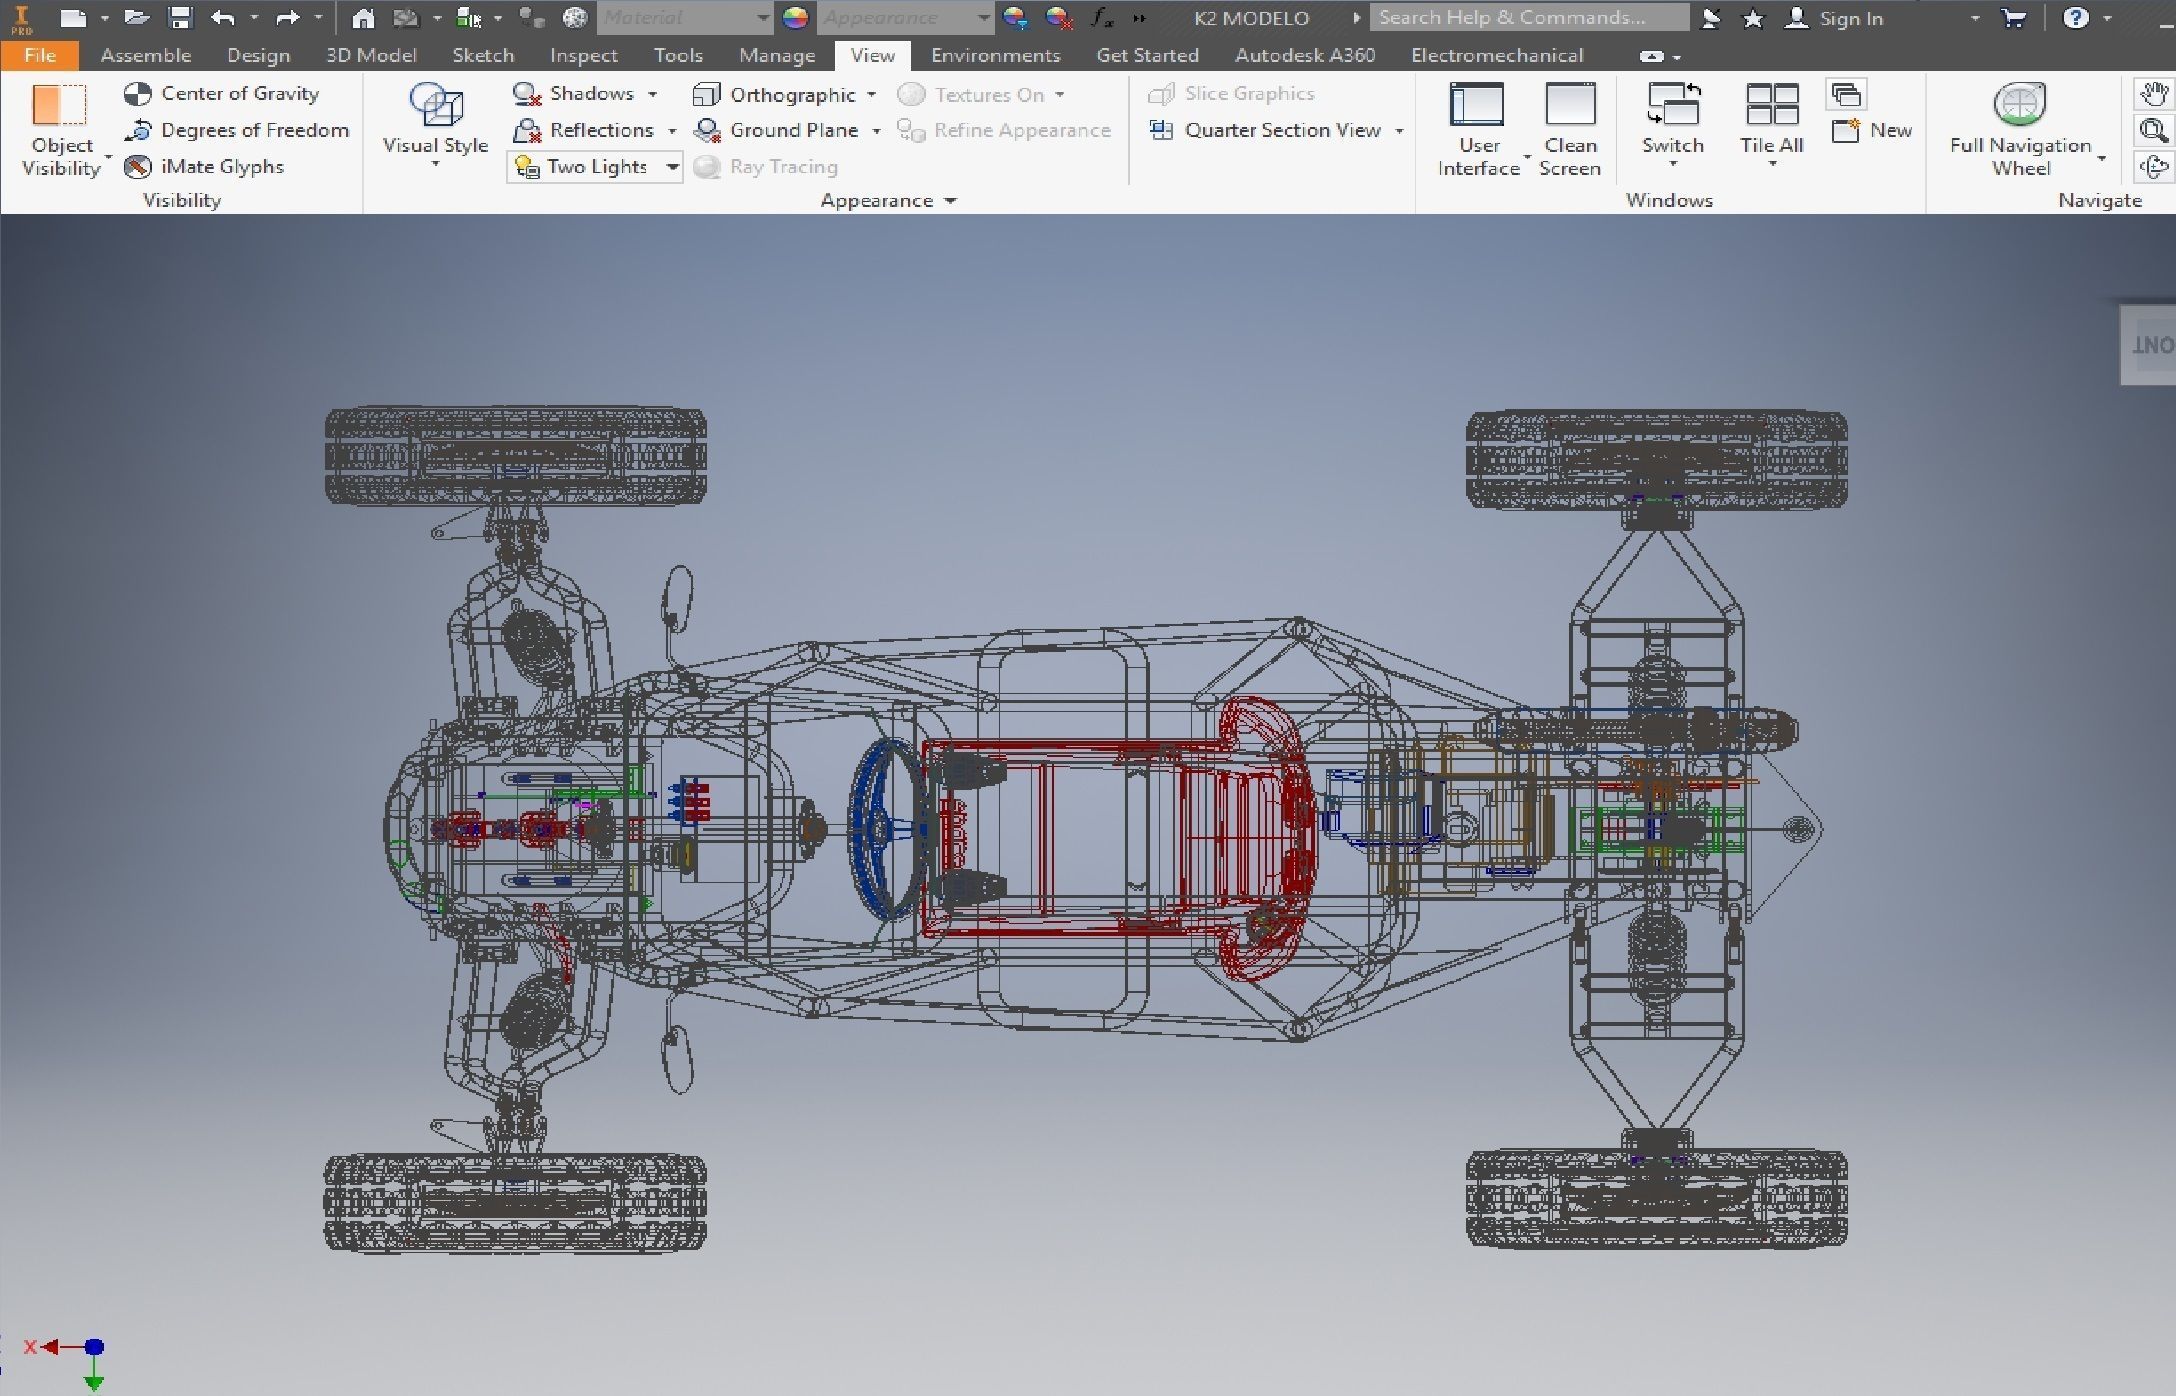2176x1396 pixels.
Task: Click the Save icon in quick access toolbar
Action: pos(180,17)
